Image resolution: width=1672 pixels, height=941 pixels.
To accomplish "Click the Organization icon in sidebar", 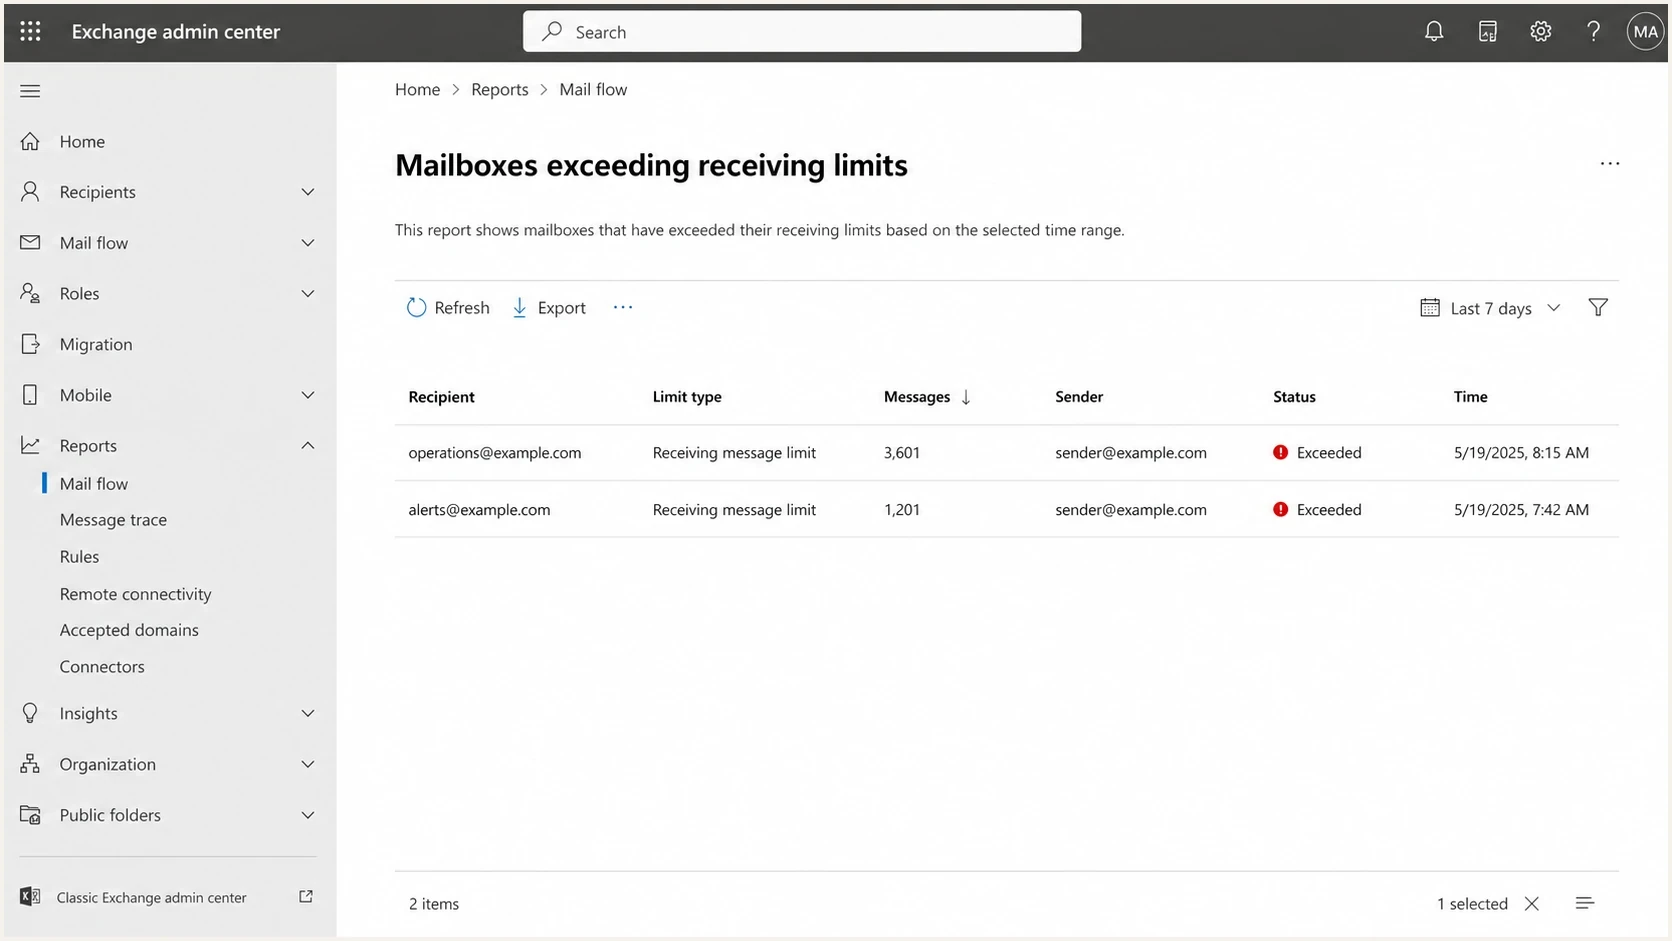I will [x=30, y=764].
